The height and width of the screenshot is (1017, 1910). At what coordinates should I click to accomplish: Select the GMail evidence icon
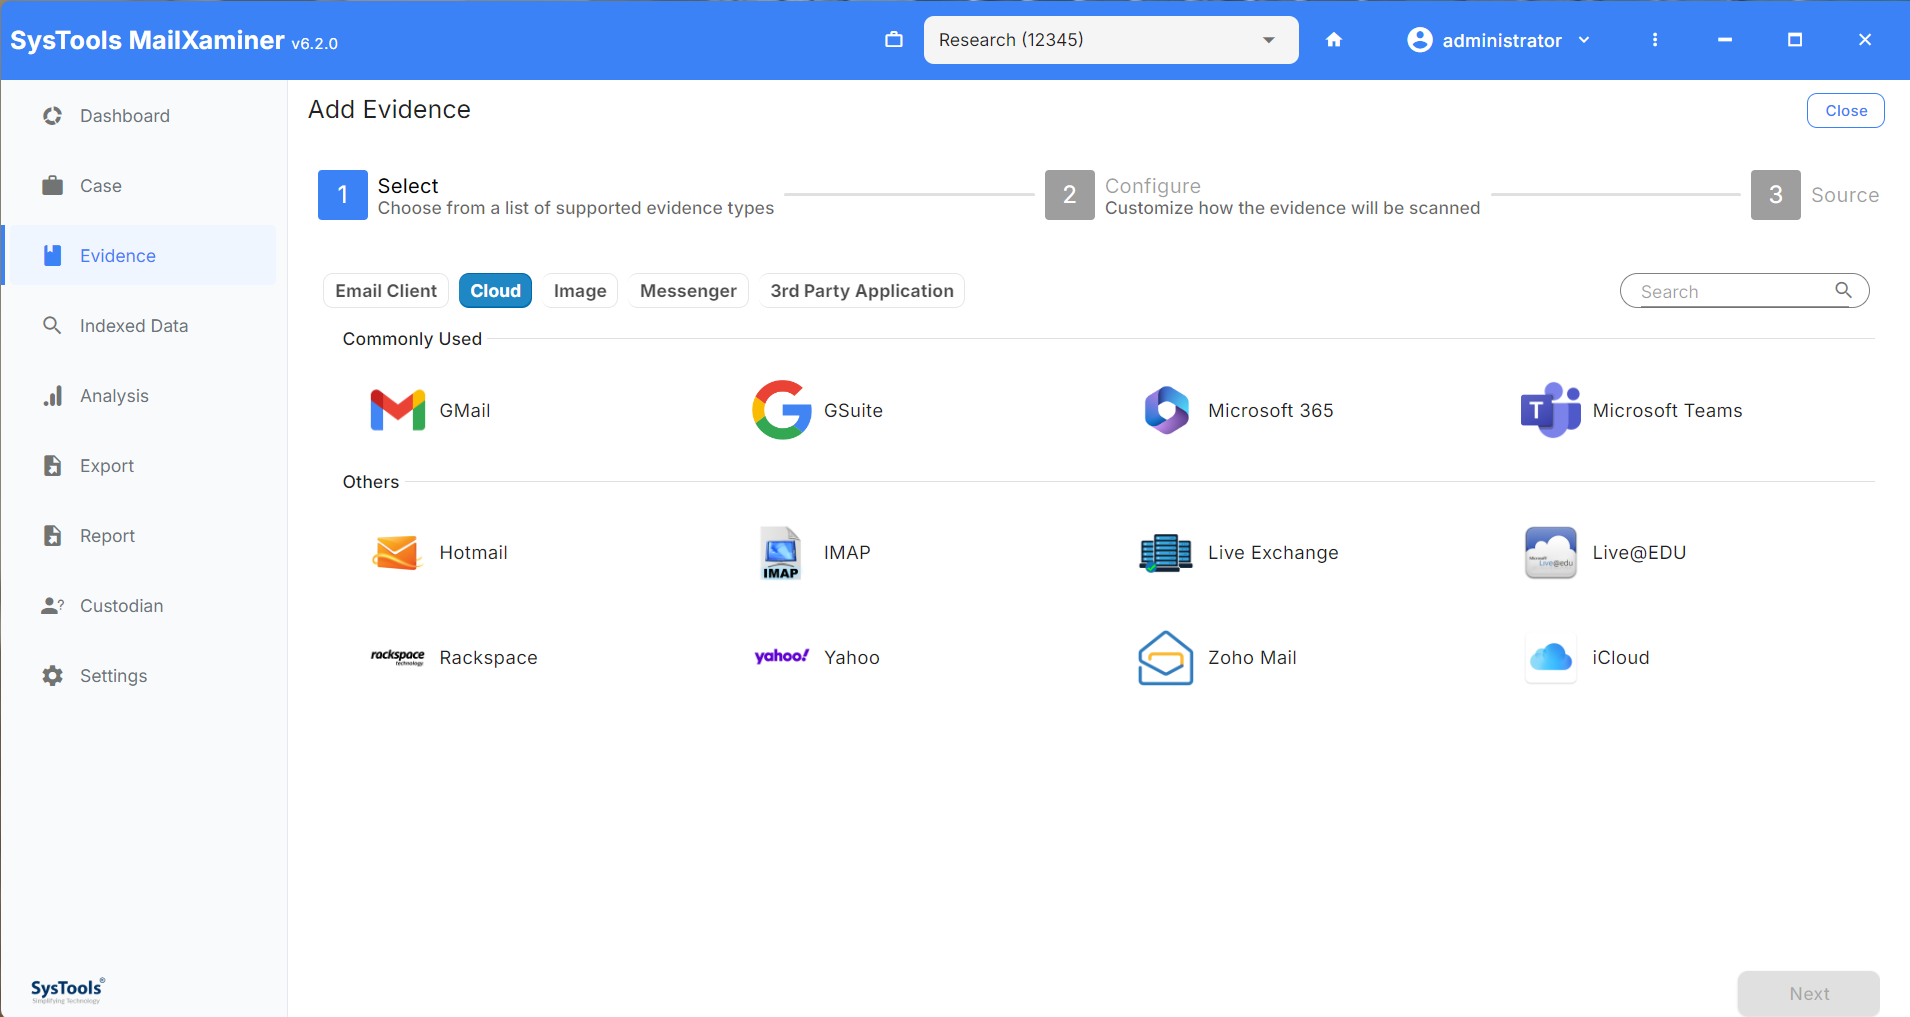pyautogui.click(x=398, y=410)
